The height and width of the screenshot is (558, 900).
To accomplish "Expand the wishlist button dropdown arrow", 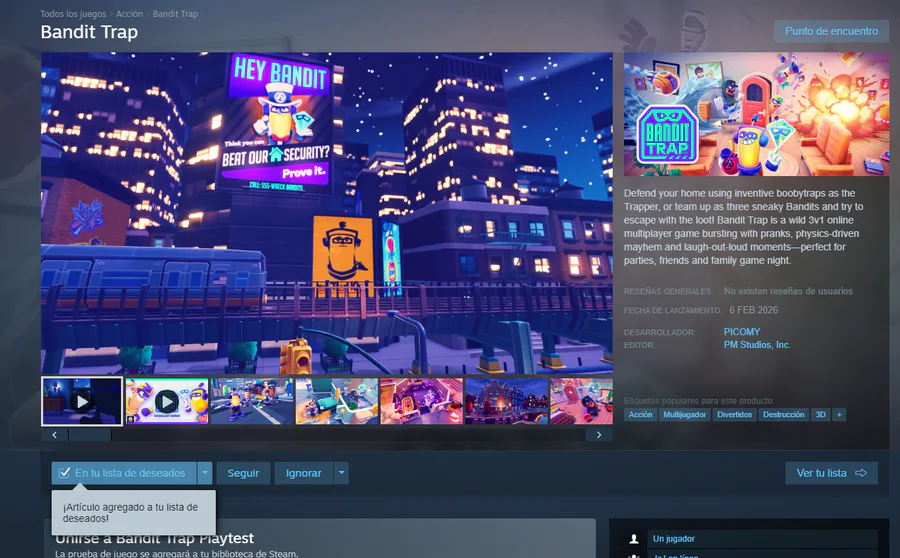I will [x=205, y=473].
